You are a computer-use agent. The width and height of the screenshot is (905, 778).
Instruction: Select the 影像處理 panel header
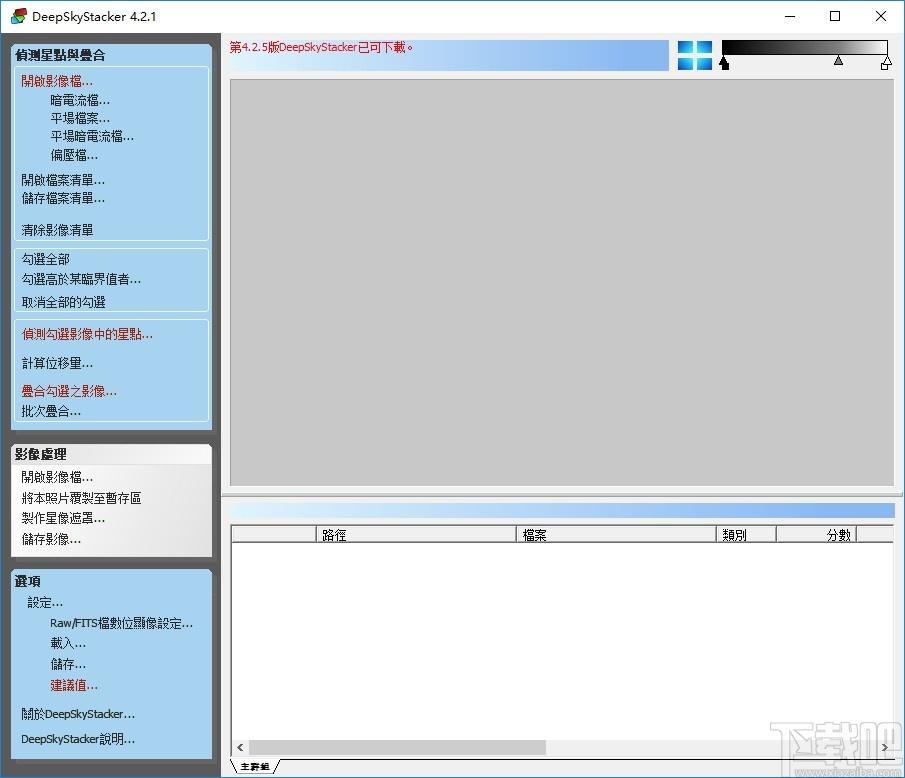click(40, 454)
